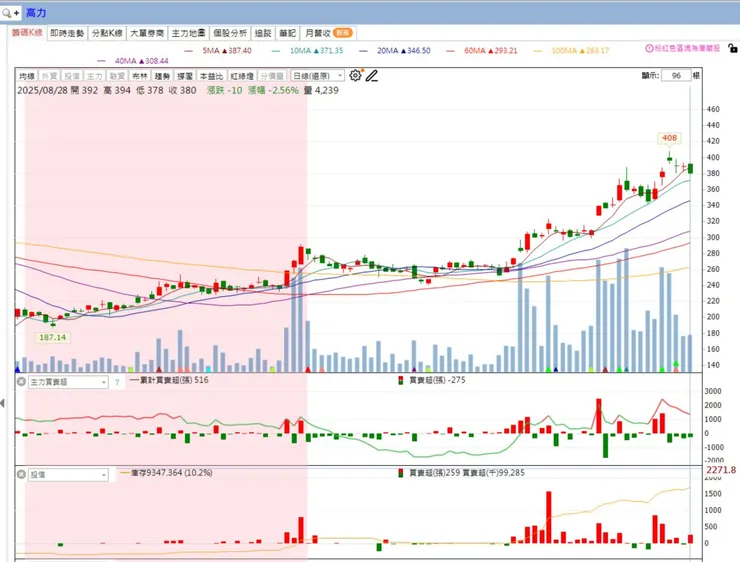
Task: Close the 投信 indicator panel
Action: (x=21, y=474)
